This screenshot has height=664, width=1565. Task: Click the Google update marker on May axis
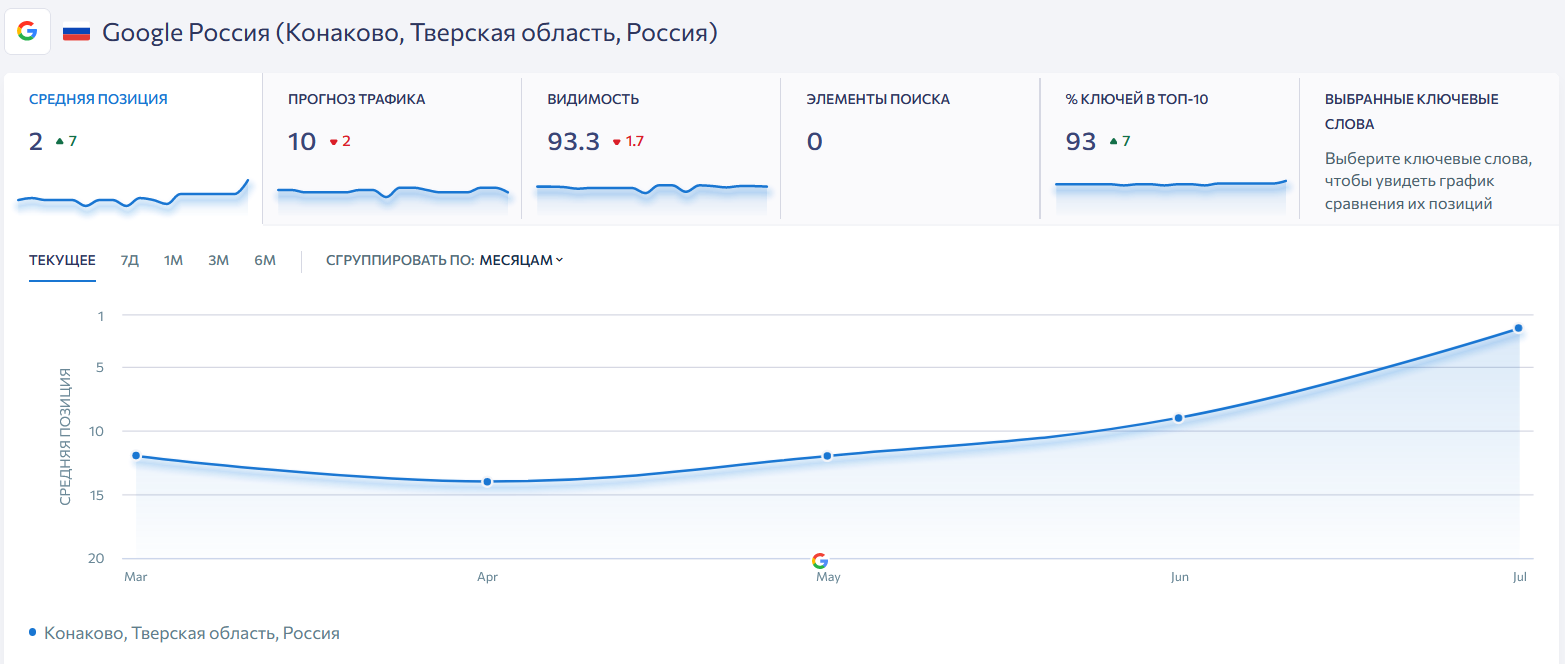tap(820, 561)
